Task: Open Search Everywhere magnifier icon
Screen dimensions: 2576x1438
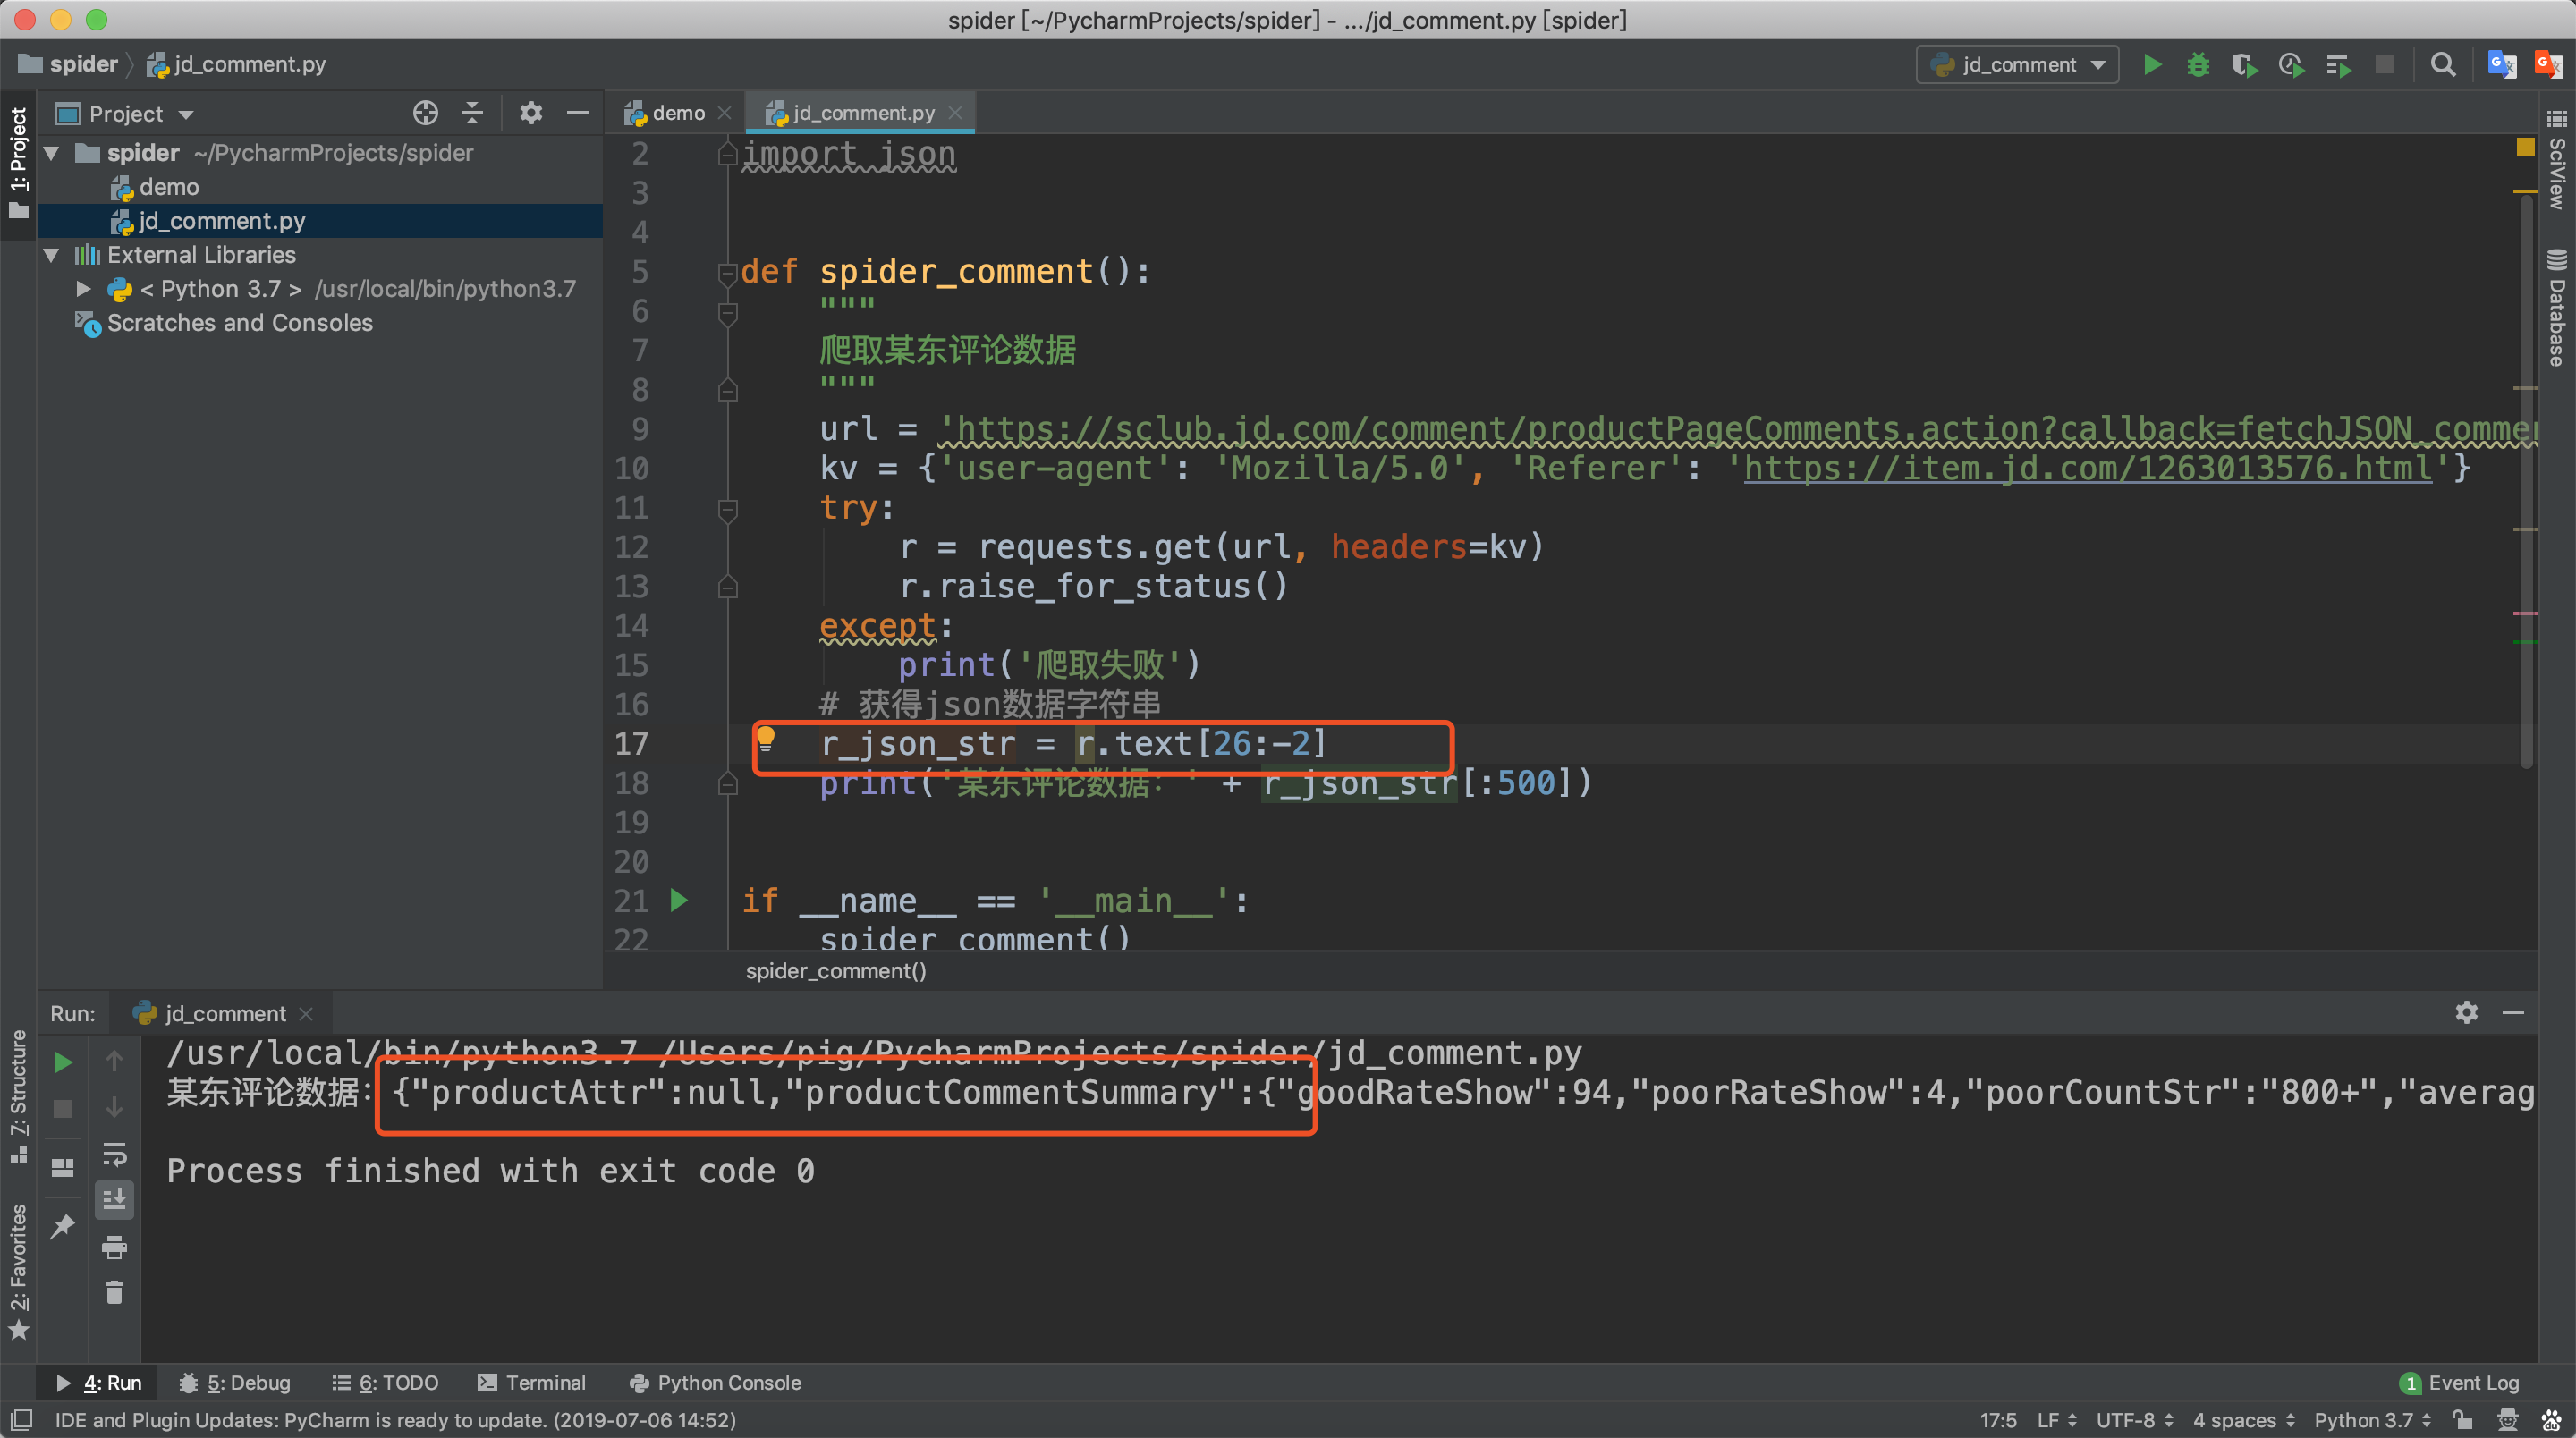Action: [x=2443, y=65]
